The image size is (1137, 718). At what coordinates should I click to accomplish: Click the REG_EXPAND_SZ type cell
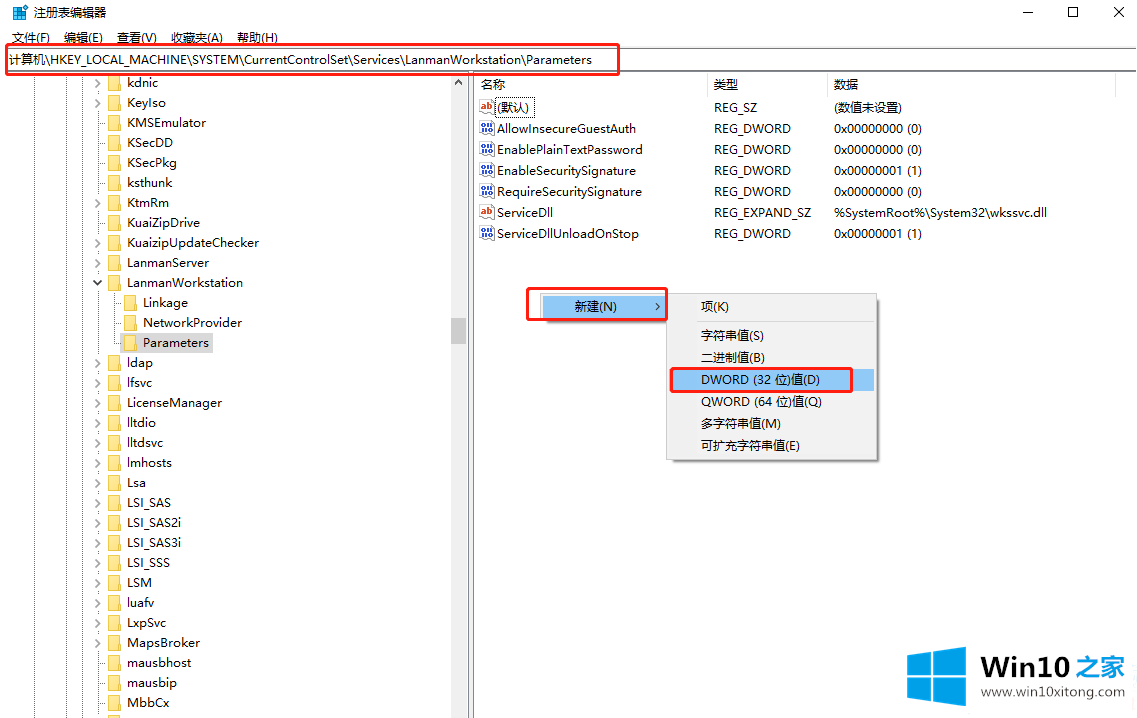[762, 212]
